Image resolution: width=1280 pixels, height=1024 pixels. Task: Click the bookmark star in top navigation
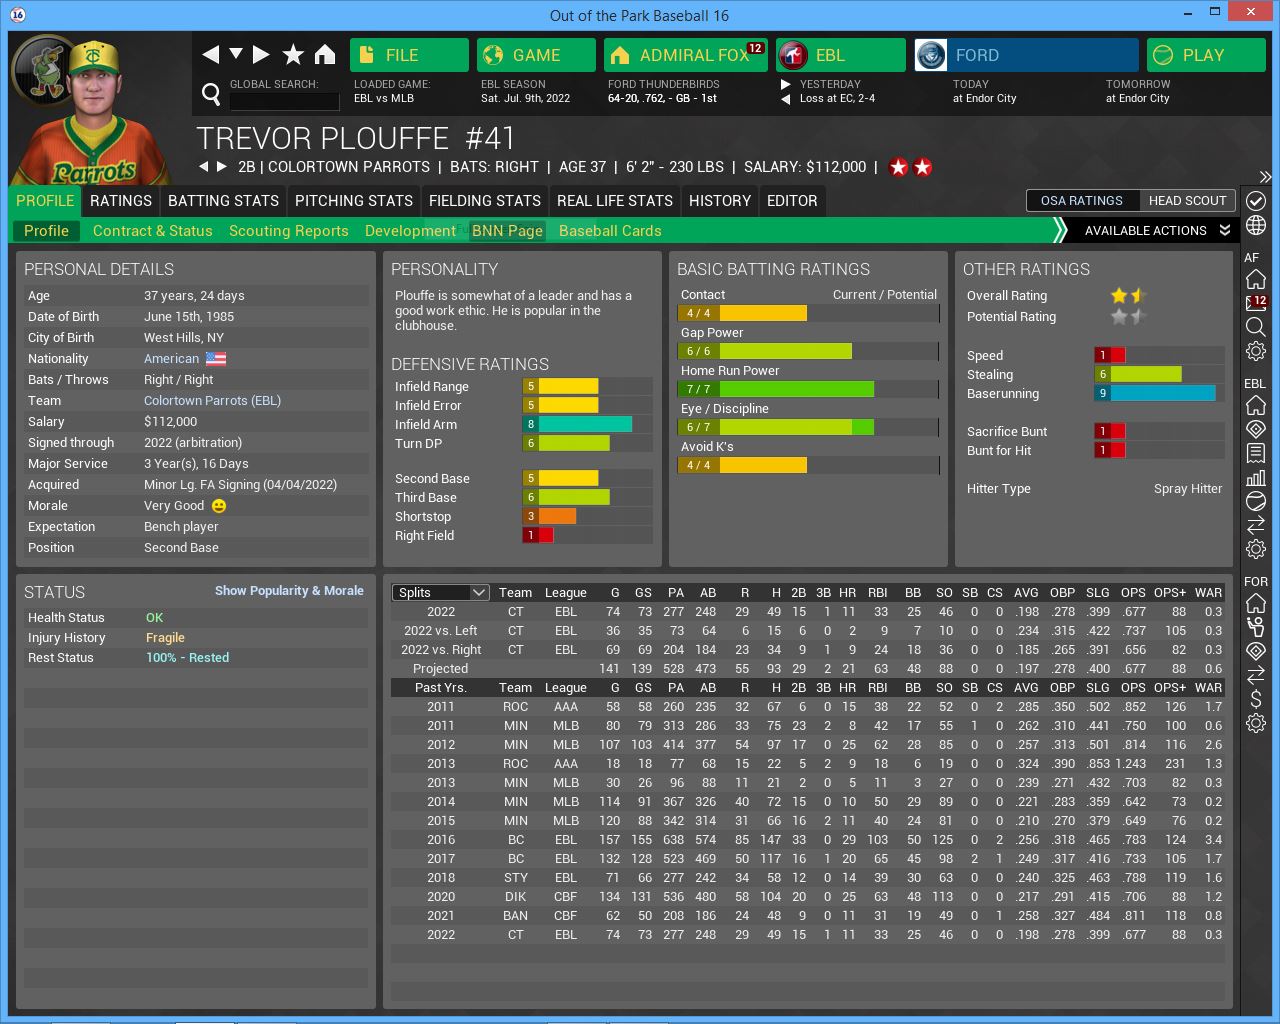(293, 55)
